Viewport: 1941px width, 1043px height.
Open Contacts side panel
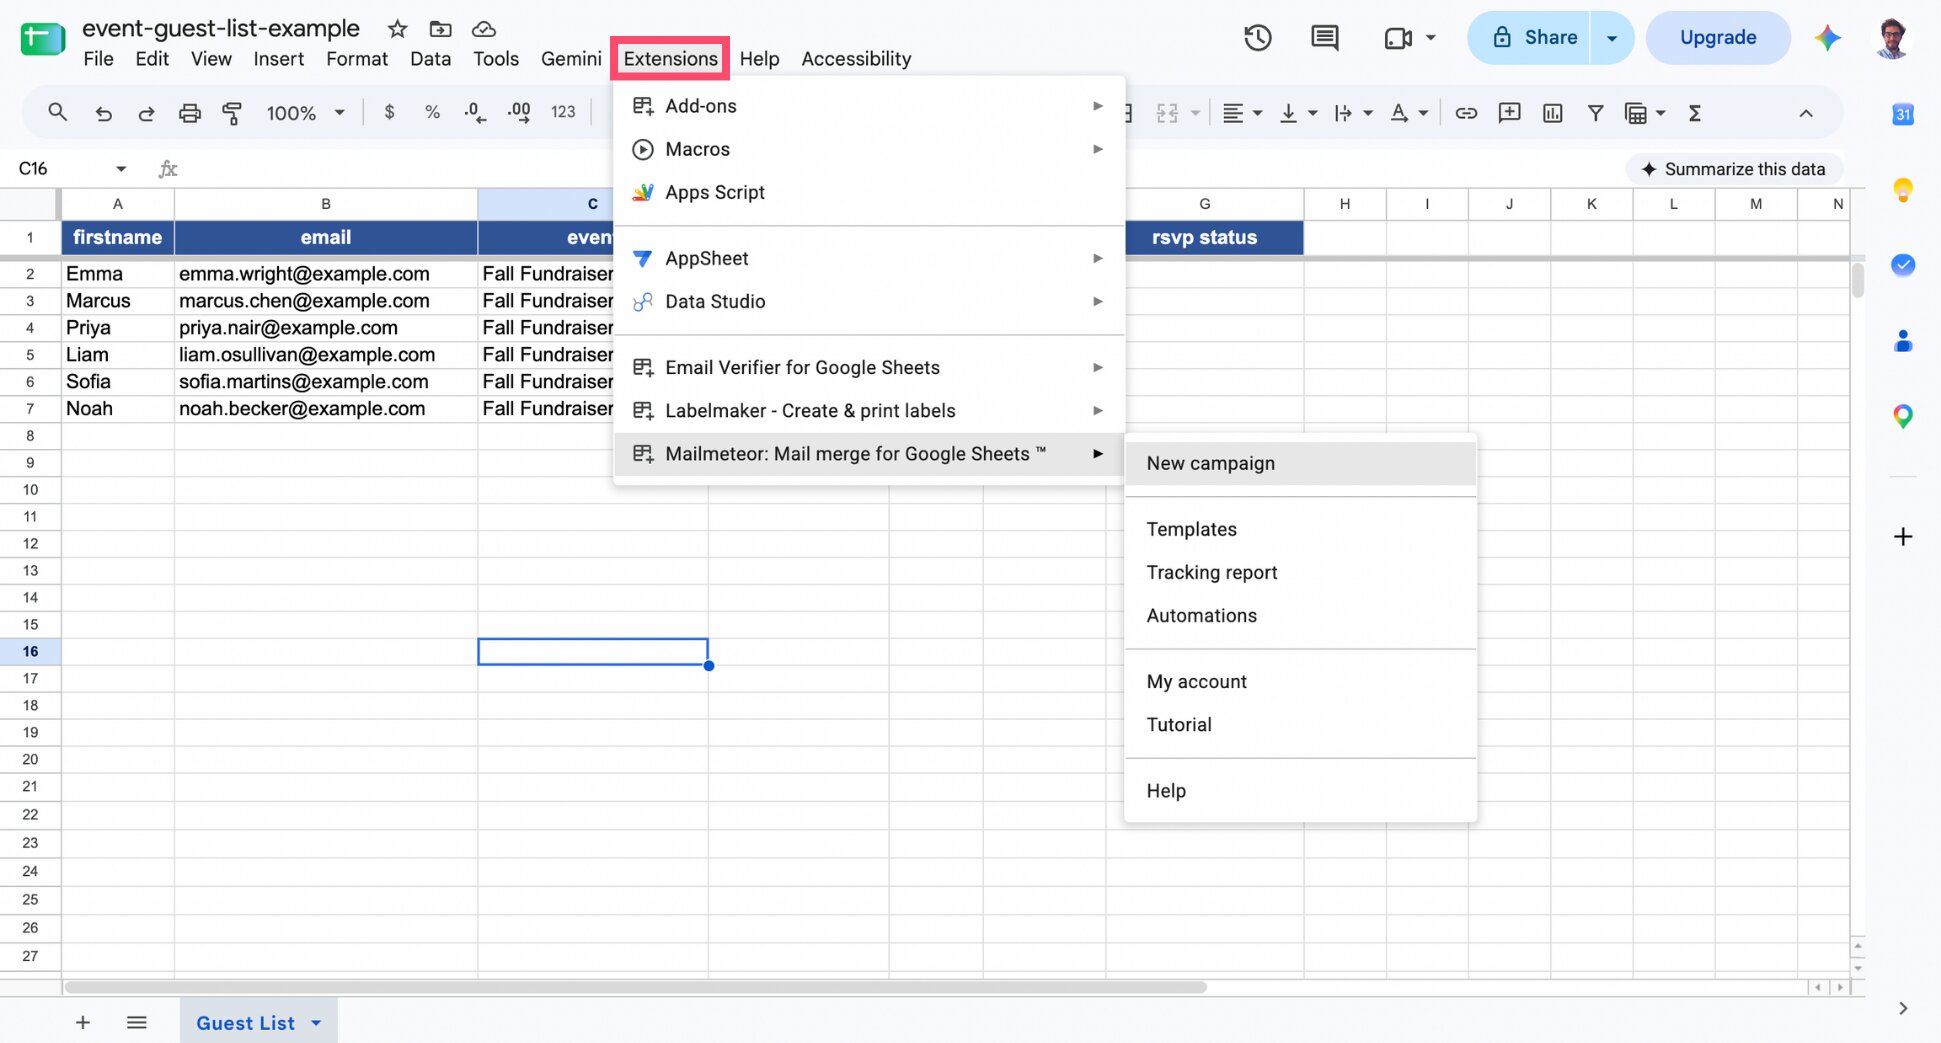[x=1903, y=341]
